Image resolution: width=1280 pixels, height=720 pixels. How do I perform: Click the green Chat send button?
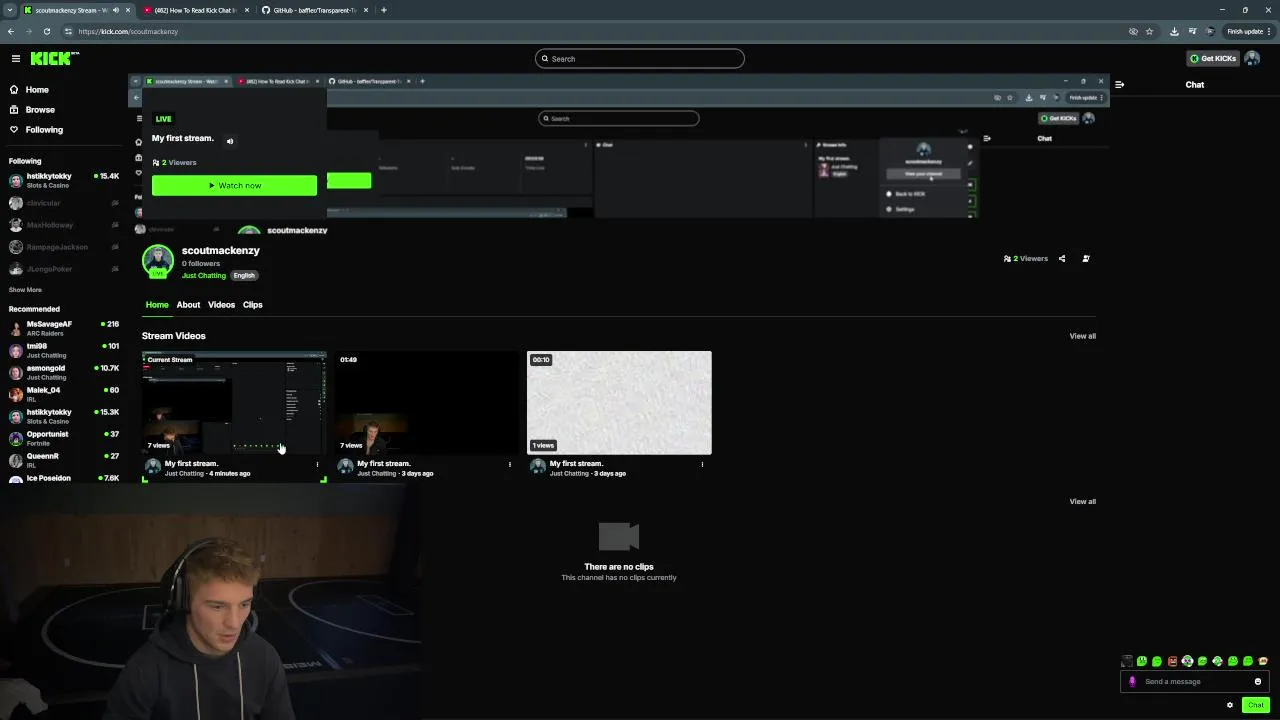1256,705
